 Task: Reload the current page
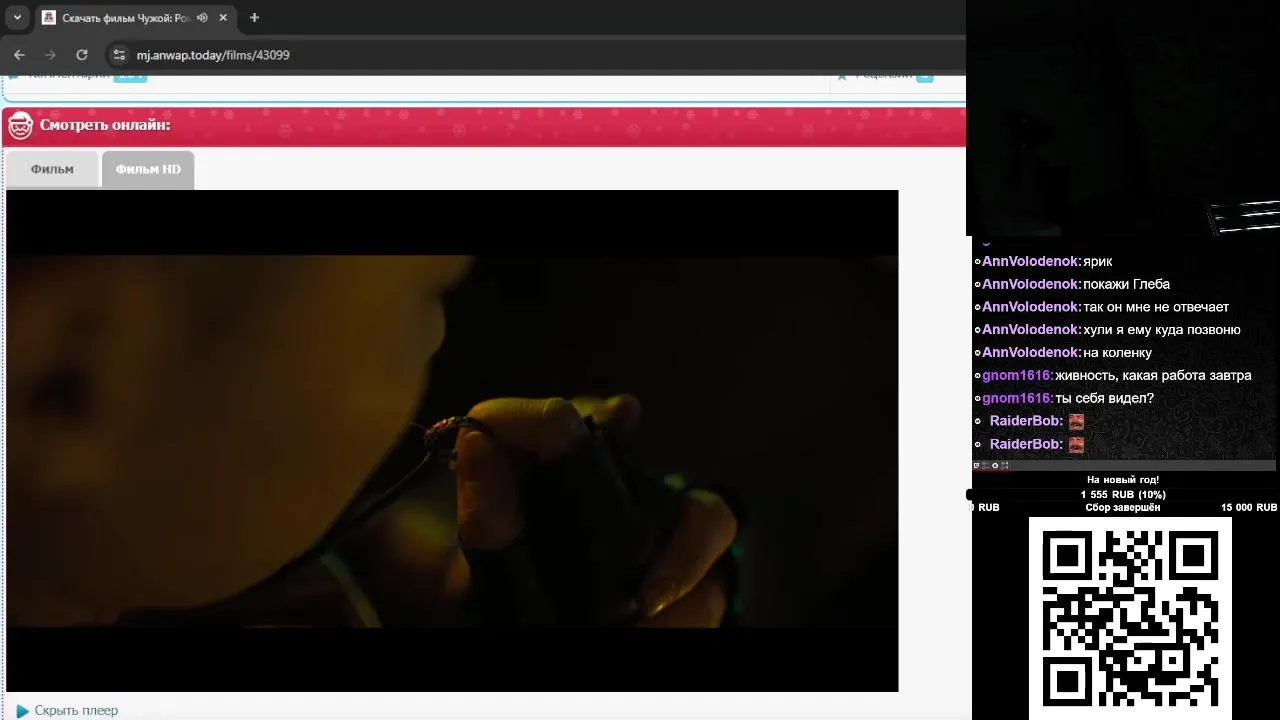click(82, 55)
